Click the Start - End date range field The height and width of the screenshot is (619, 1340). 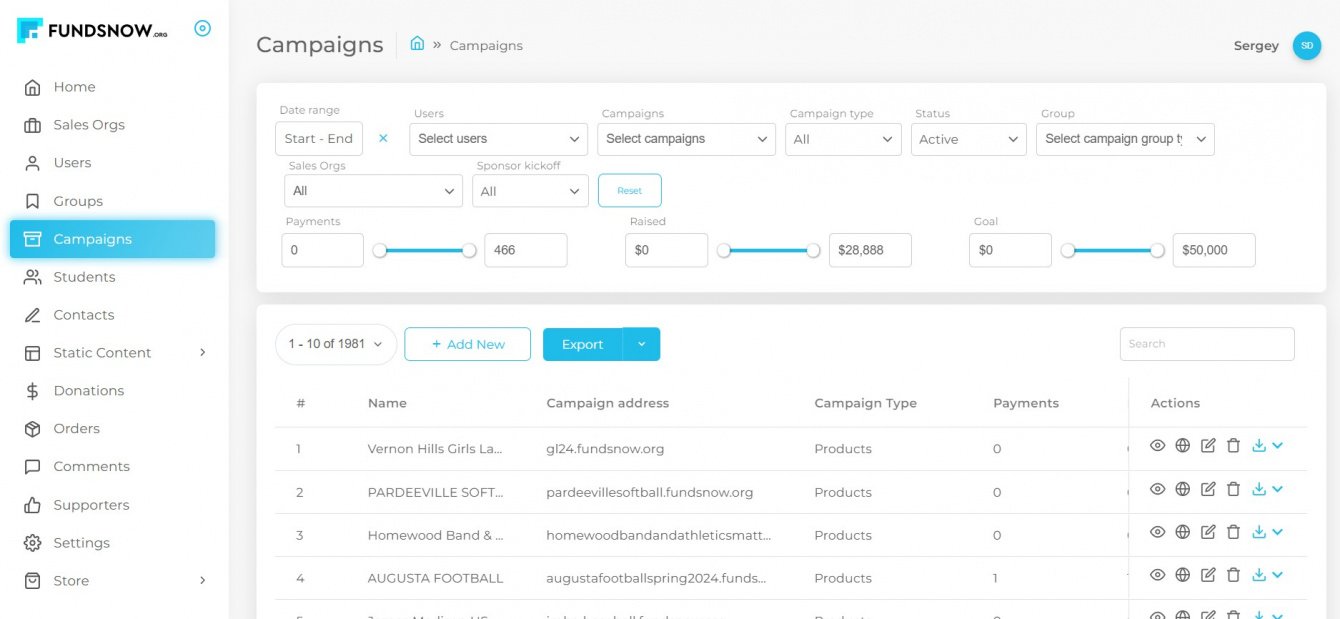coord(319,139)
